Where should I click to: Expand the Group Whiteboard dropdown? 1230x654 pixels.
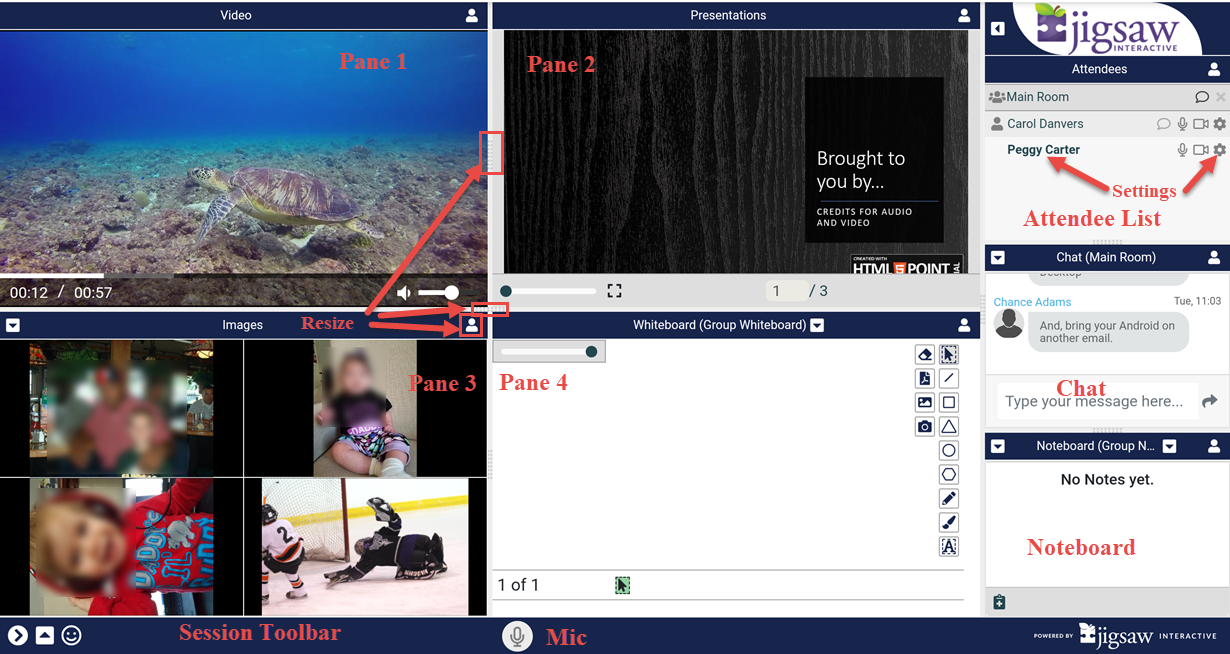point(817,325)
